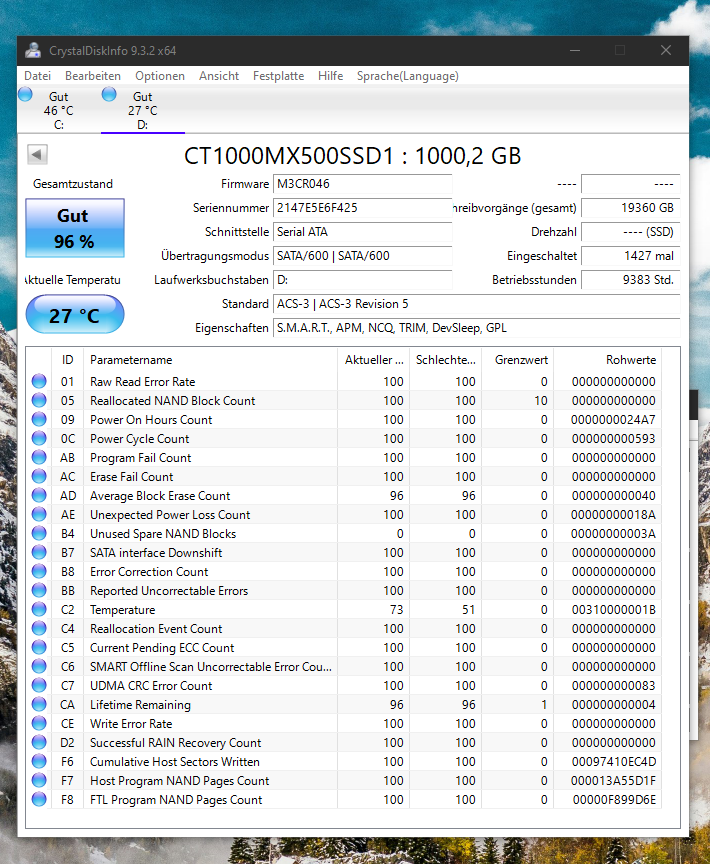Click the Übertragungsmodus field SATA/600
Image resolution: width=710 pixels, height=864 pixels.
[362, 256]
